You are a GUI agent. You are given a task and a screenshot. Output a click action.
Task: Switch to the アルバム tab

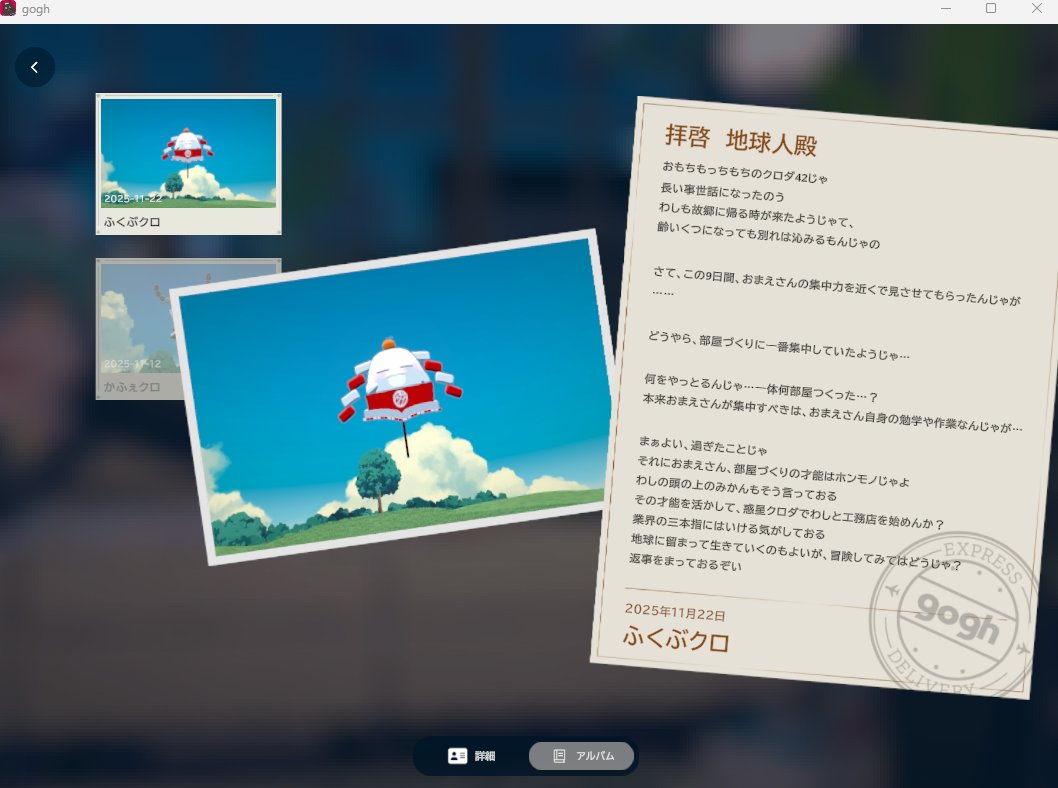coord(581,756)
